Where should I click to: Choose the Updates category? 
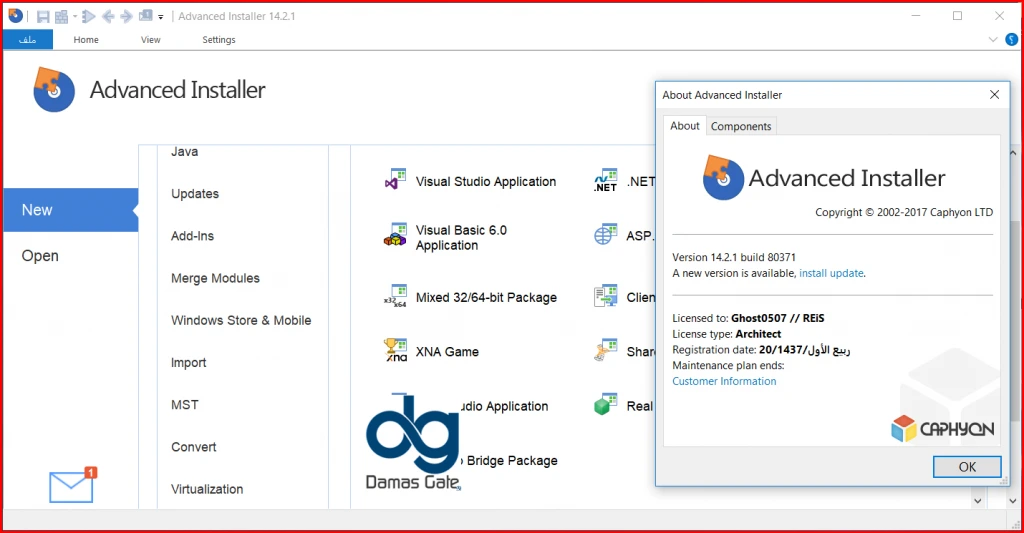195,194
